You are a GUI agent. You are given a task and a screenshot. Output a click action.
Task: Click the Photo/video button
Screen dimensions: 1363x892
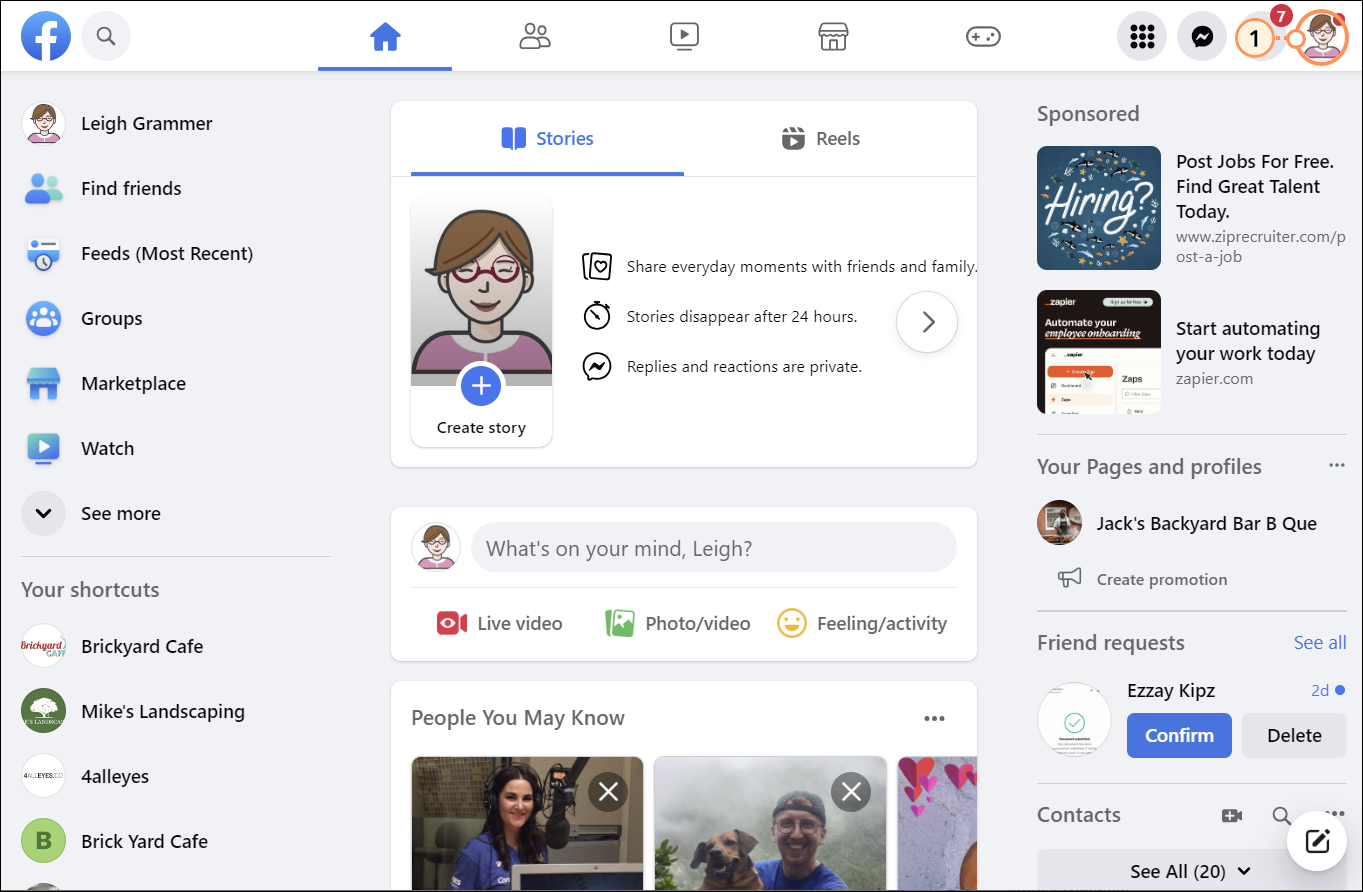678,624
